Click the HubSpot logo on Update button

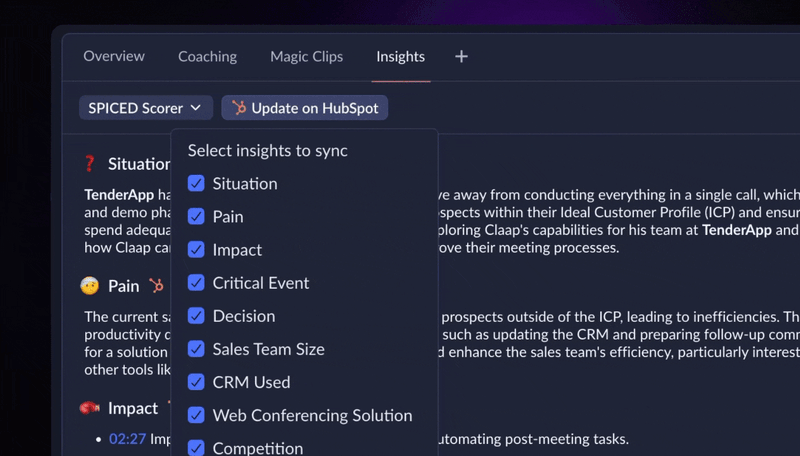(239, 108)
